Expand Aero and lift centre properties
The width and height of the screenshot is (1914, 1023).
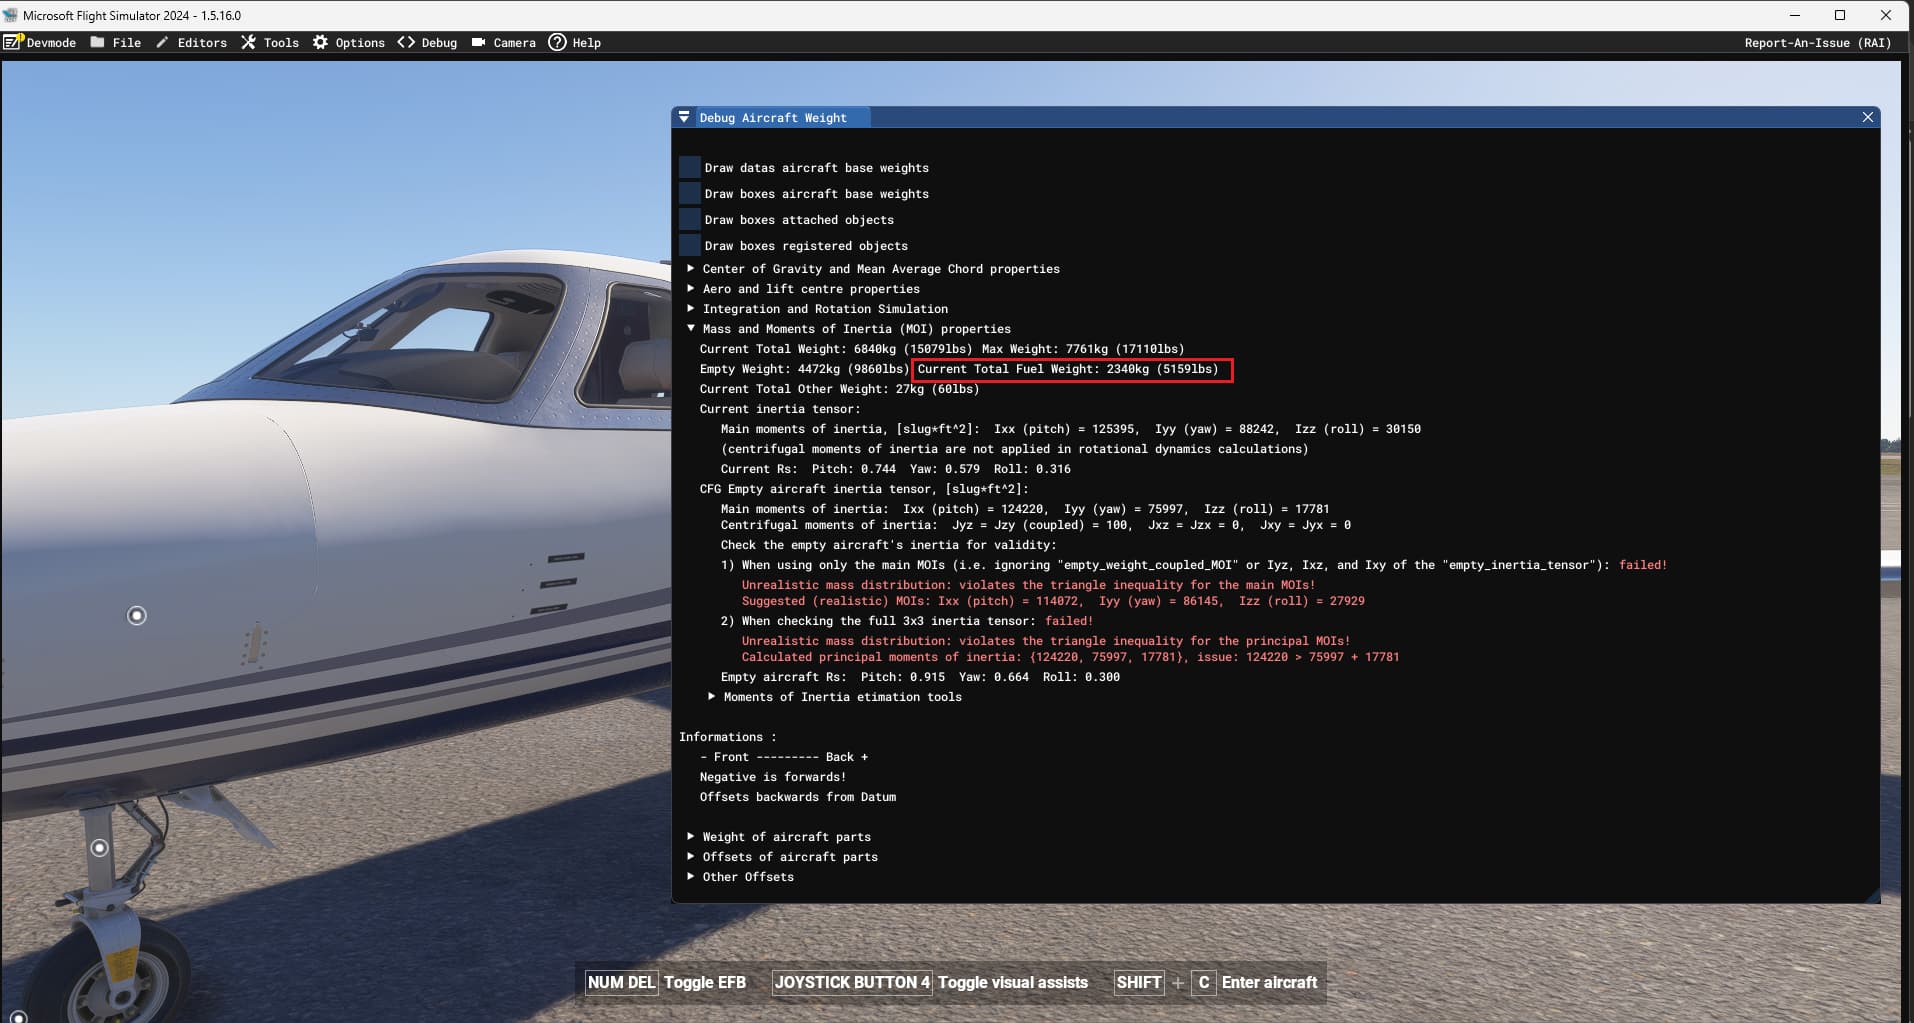click(690, 288)
